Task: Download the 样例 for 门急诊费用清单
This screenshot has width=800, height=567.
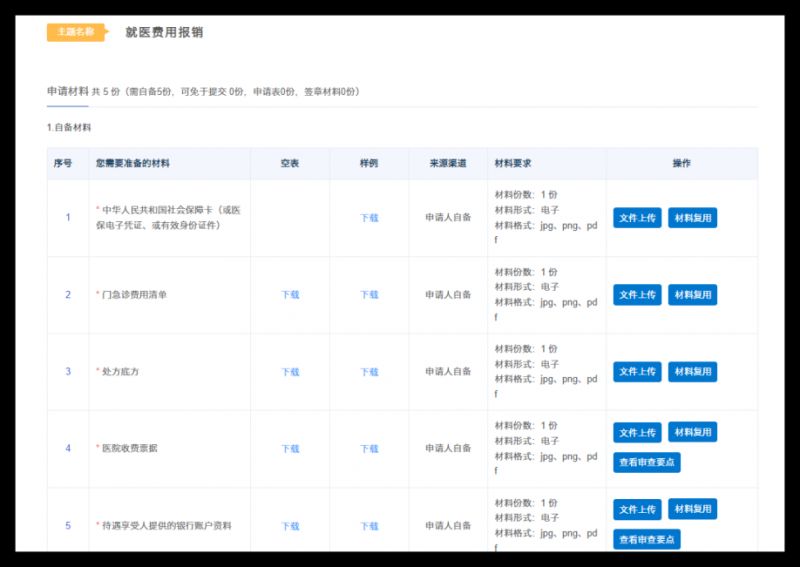Action: click(x=369, y=295)
